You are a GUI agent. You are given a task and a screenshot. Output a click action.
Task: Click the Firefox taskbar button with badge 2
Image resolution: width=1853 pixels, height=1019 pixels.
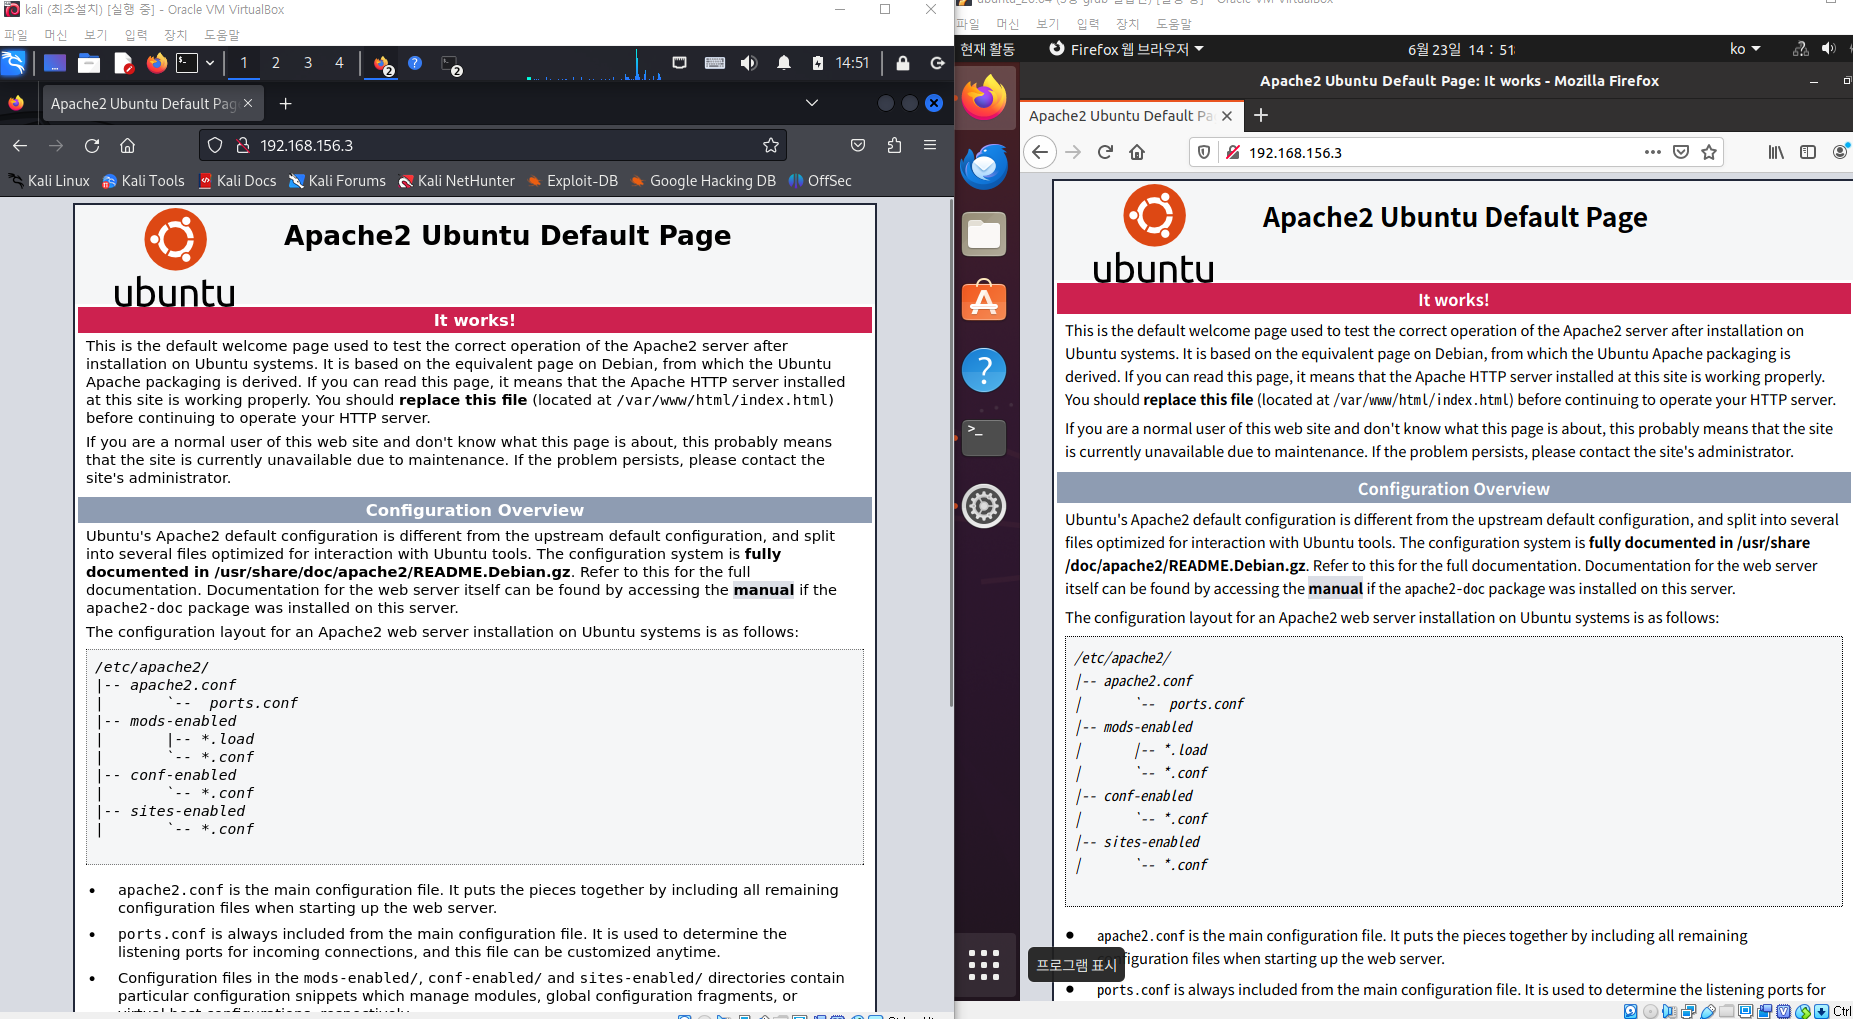coord(383,65)
